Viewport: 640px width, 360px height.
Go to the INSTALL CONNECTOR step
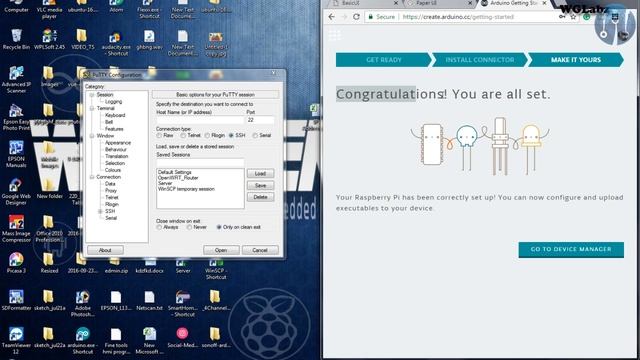point(480,60)
